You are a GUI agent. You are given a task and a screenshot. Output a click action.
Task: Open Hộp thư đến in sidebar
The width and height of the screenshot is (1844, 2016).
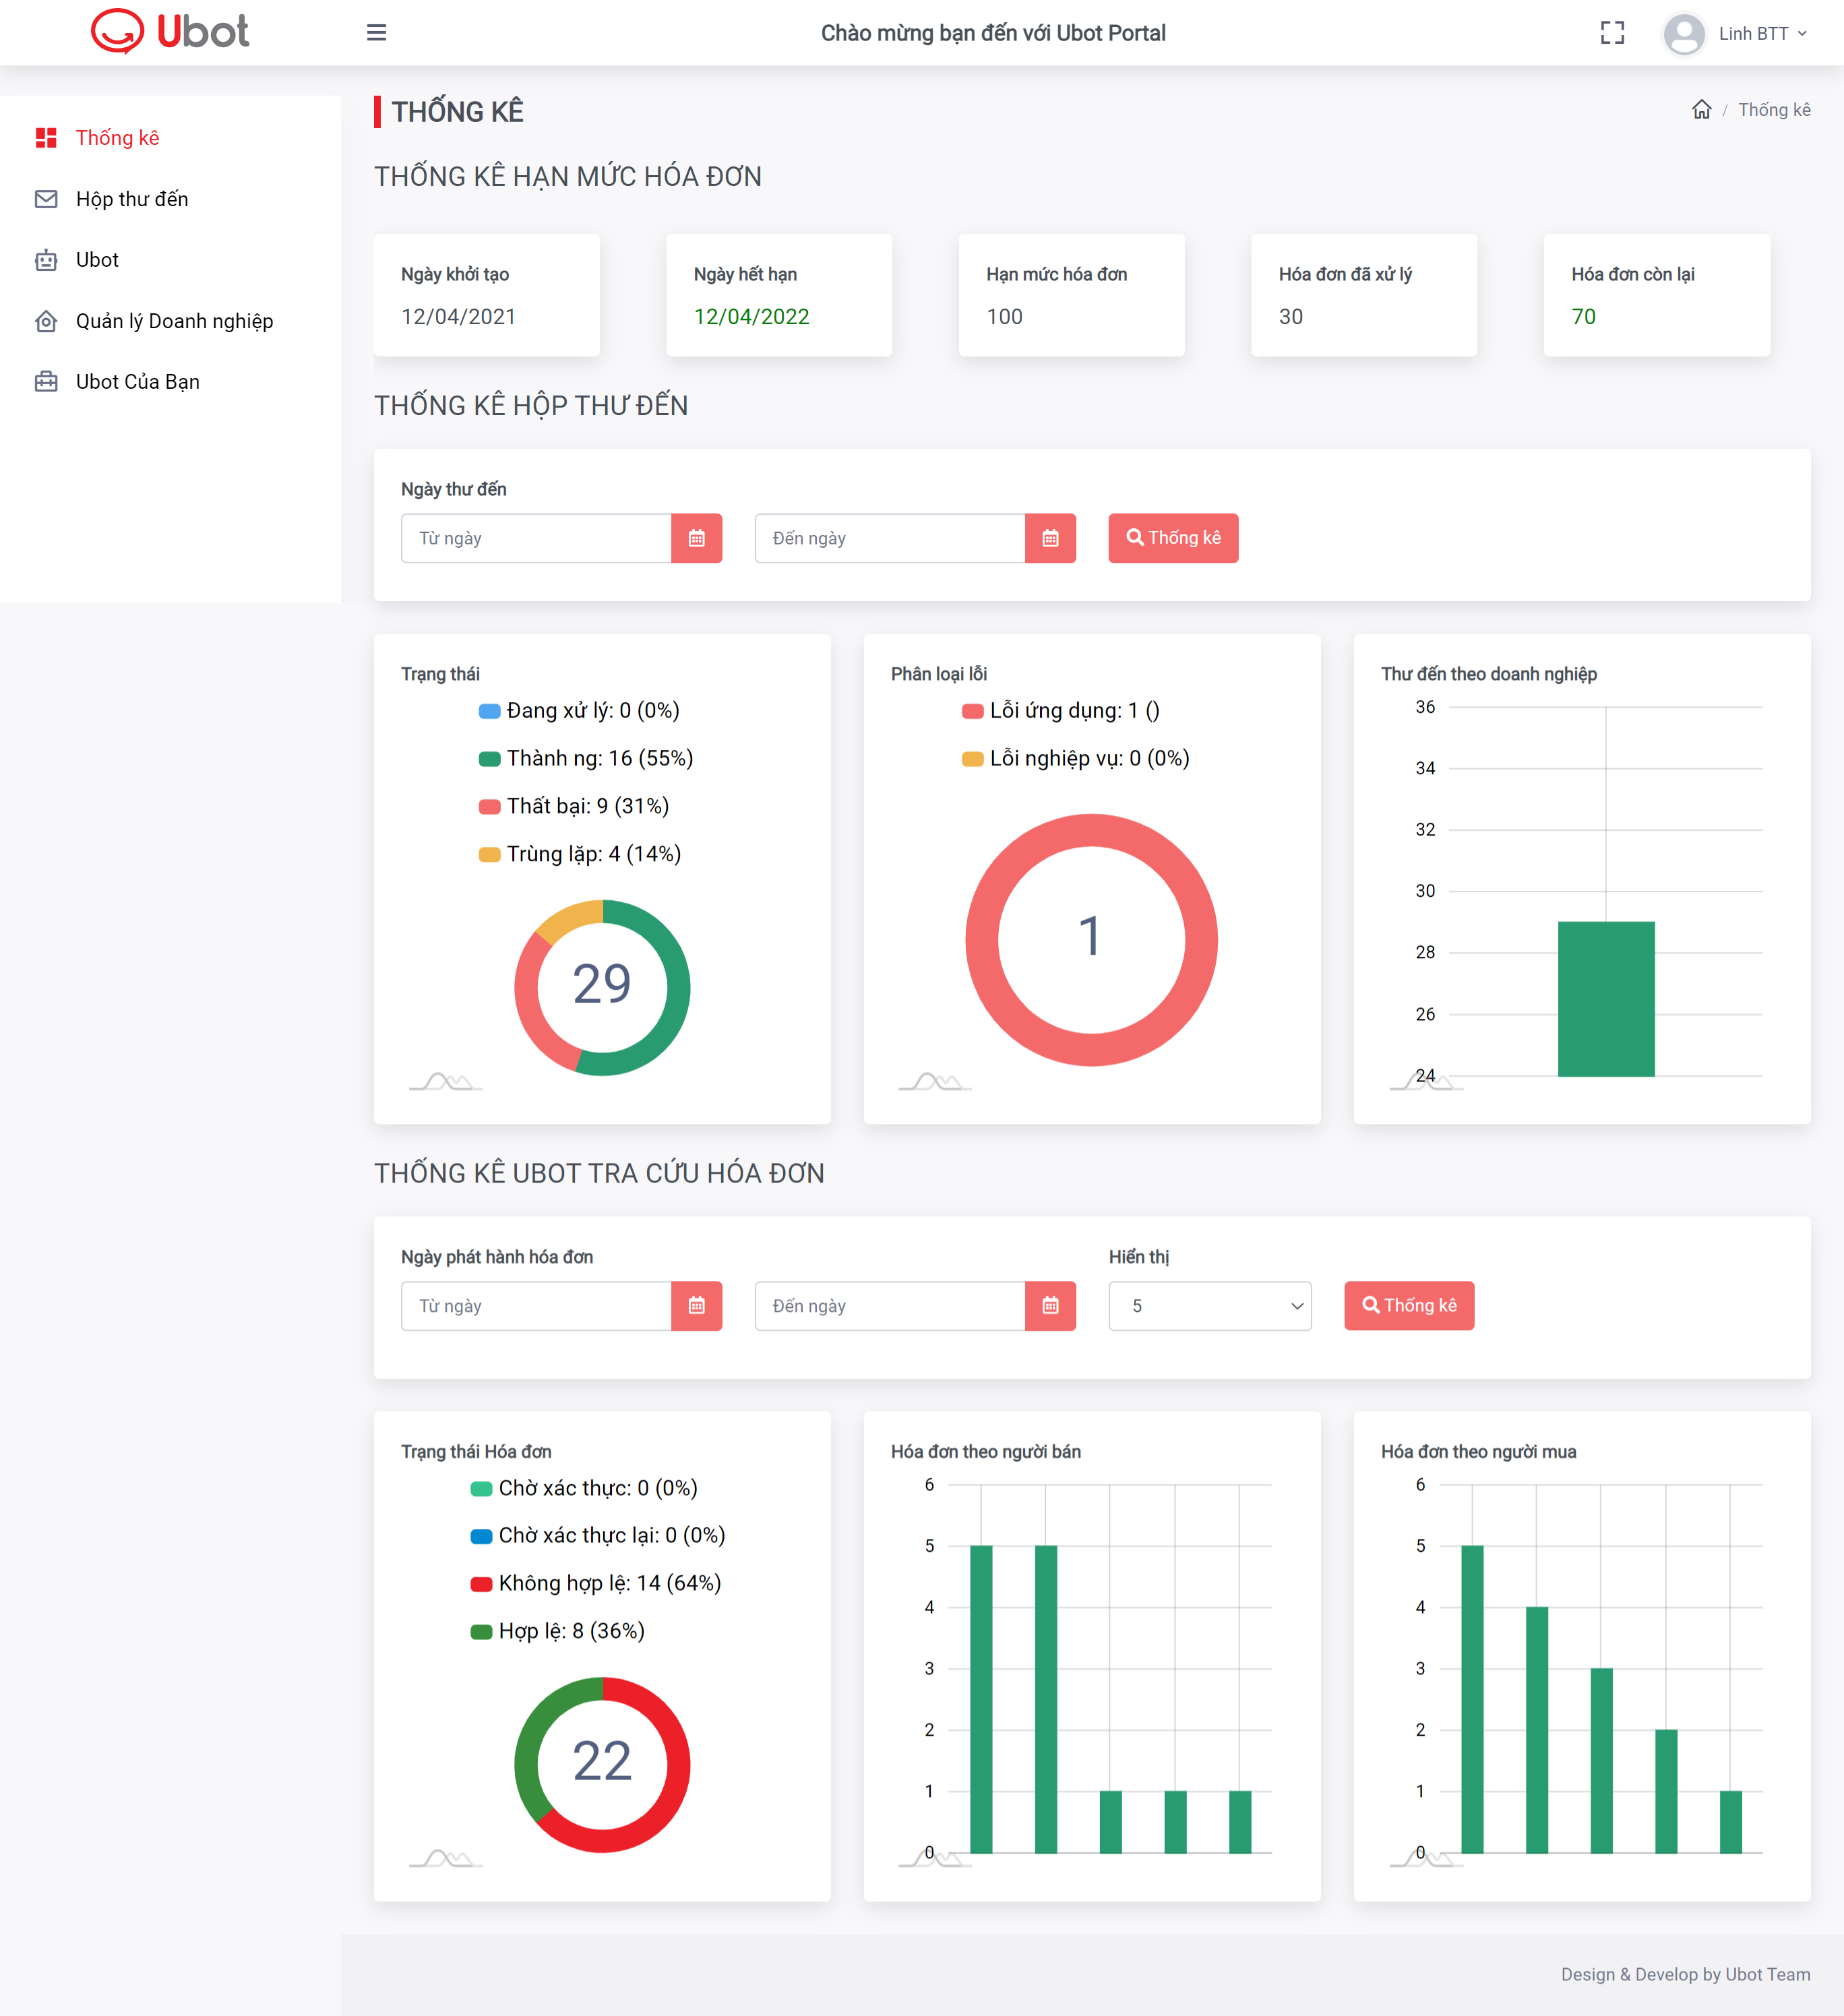pyautogui.click(x=131, y=199)
